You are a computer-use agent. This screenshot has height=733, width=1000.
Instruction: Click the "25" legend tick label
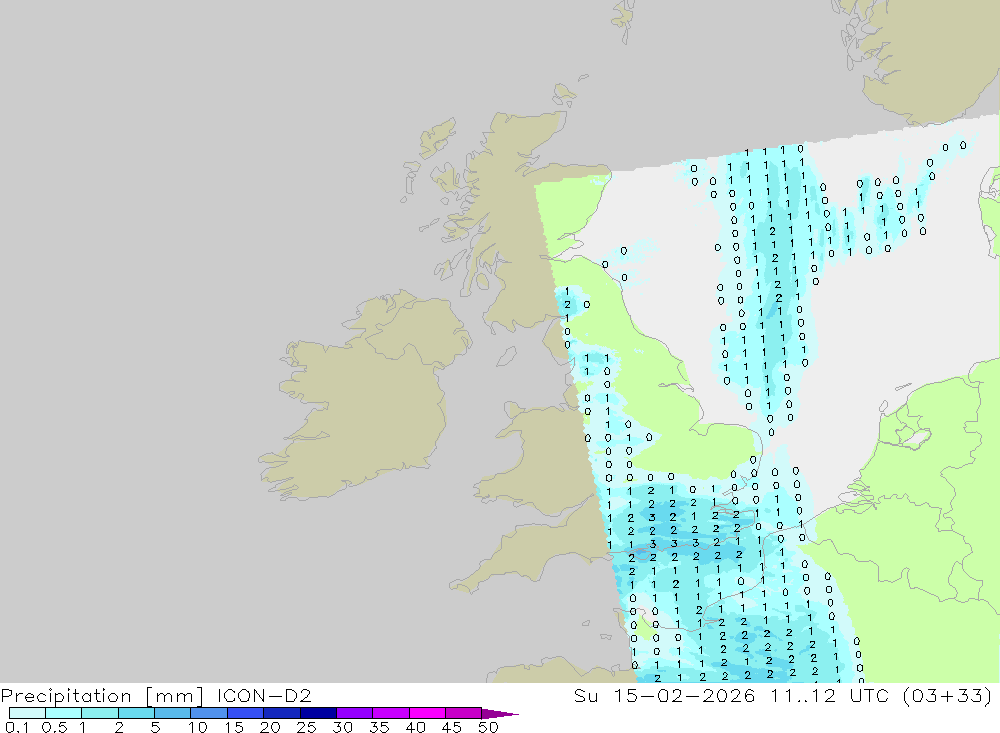307,727
